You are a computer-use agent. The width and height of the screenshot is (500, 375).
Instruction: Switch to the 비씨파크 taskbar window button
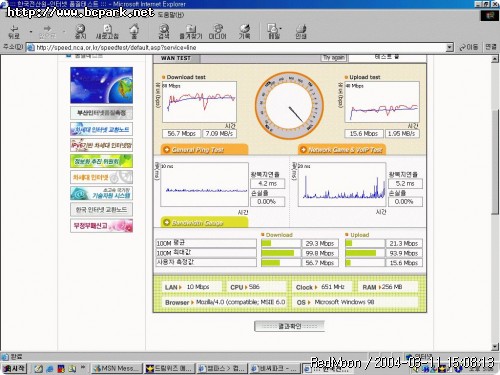coord(274,368)
